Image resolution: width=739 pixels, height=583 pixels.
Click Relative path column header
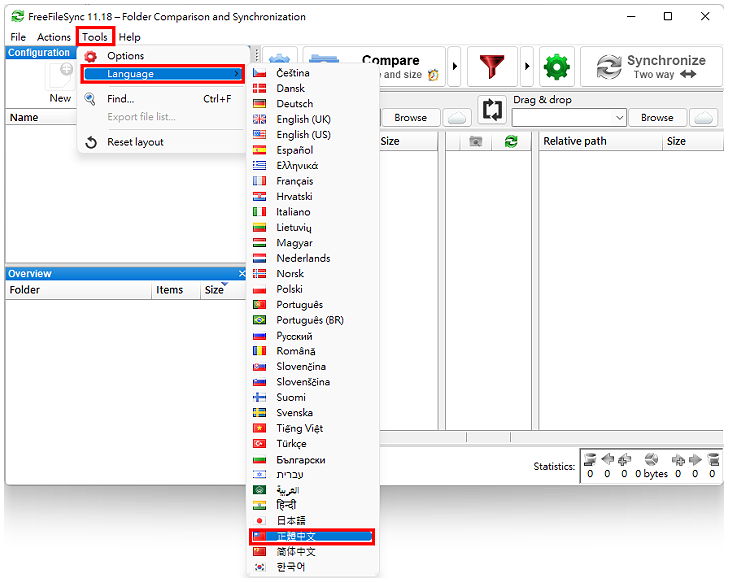tap(600, 141)
